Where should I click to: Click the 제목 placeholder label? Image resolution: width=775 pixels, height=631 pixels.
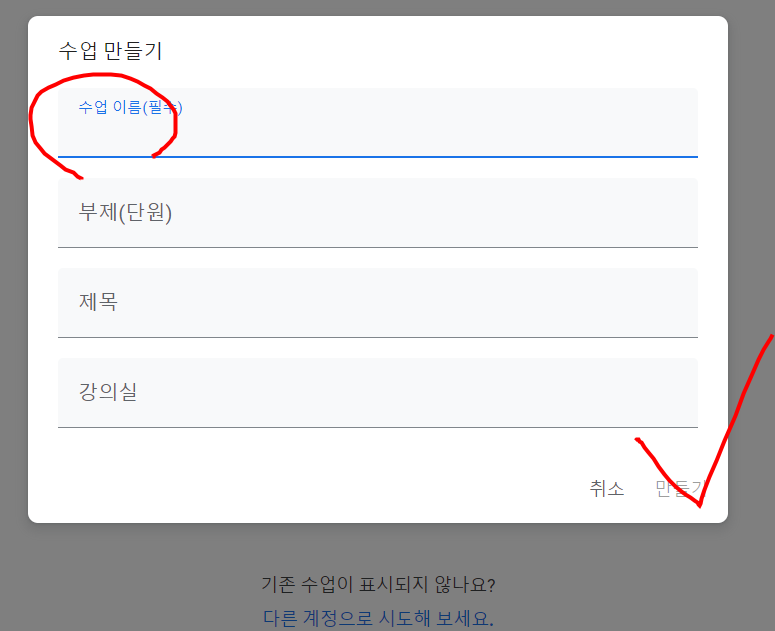coord(98,302)
